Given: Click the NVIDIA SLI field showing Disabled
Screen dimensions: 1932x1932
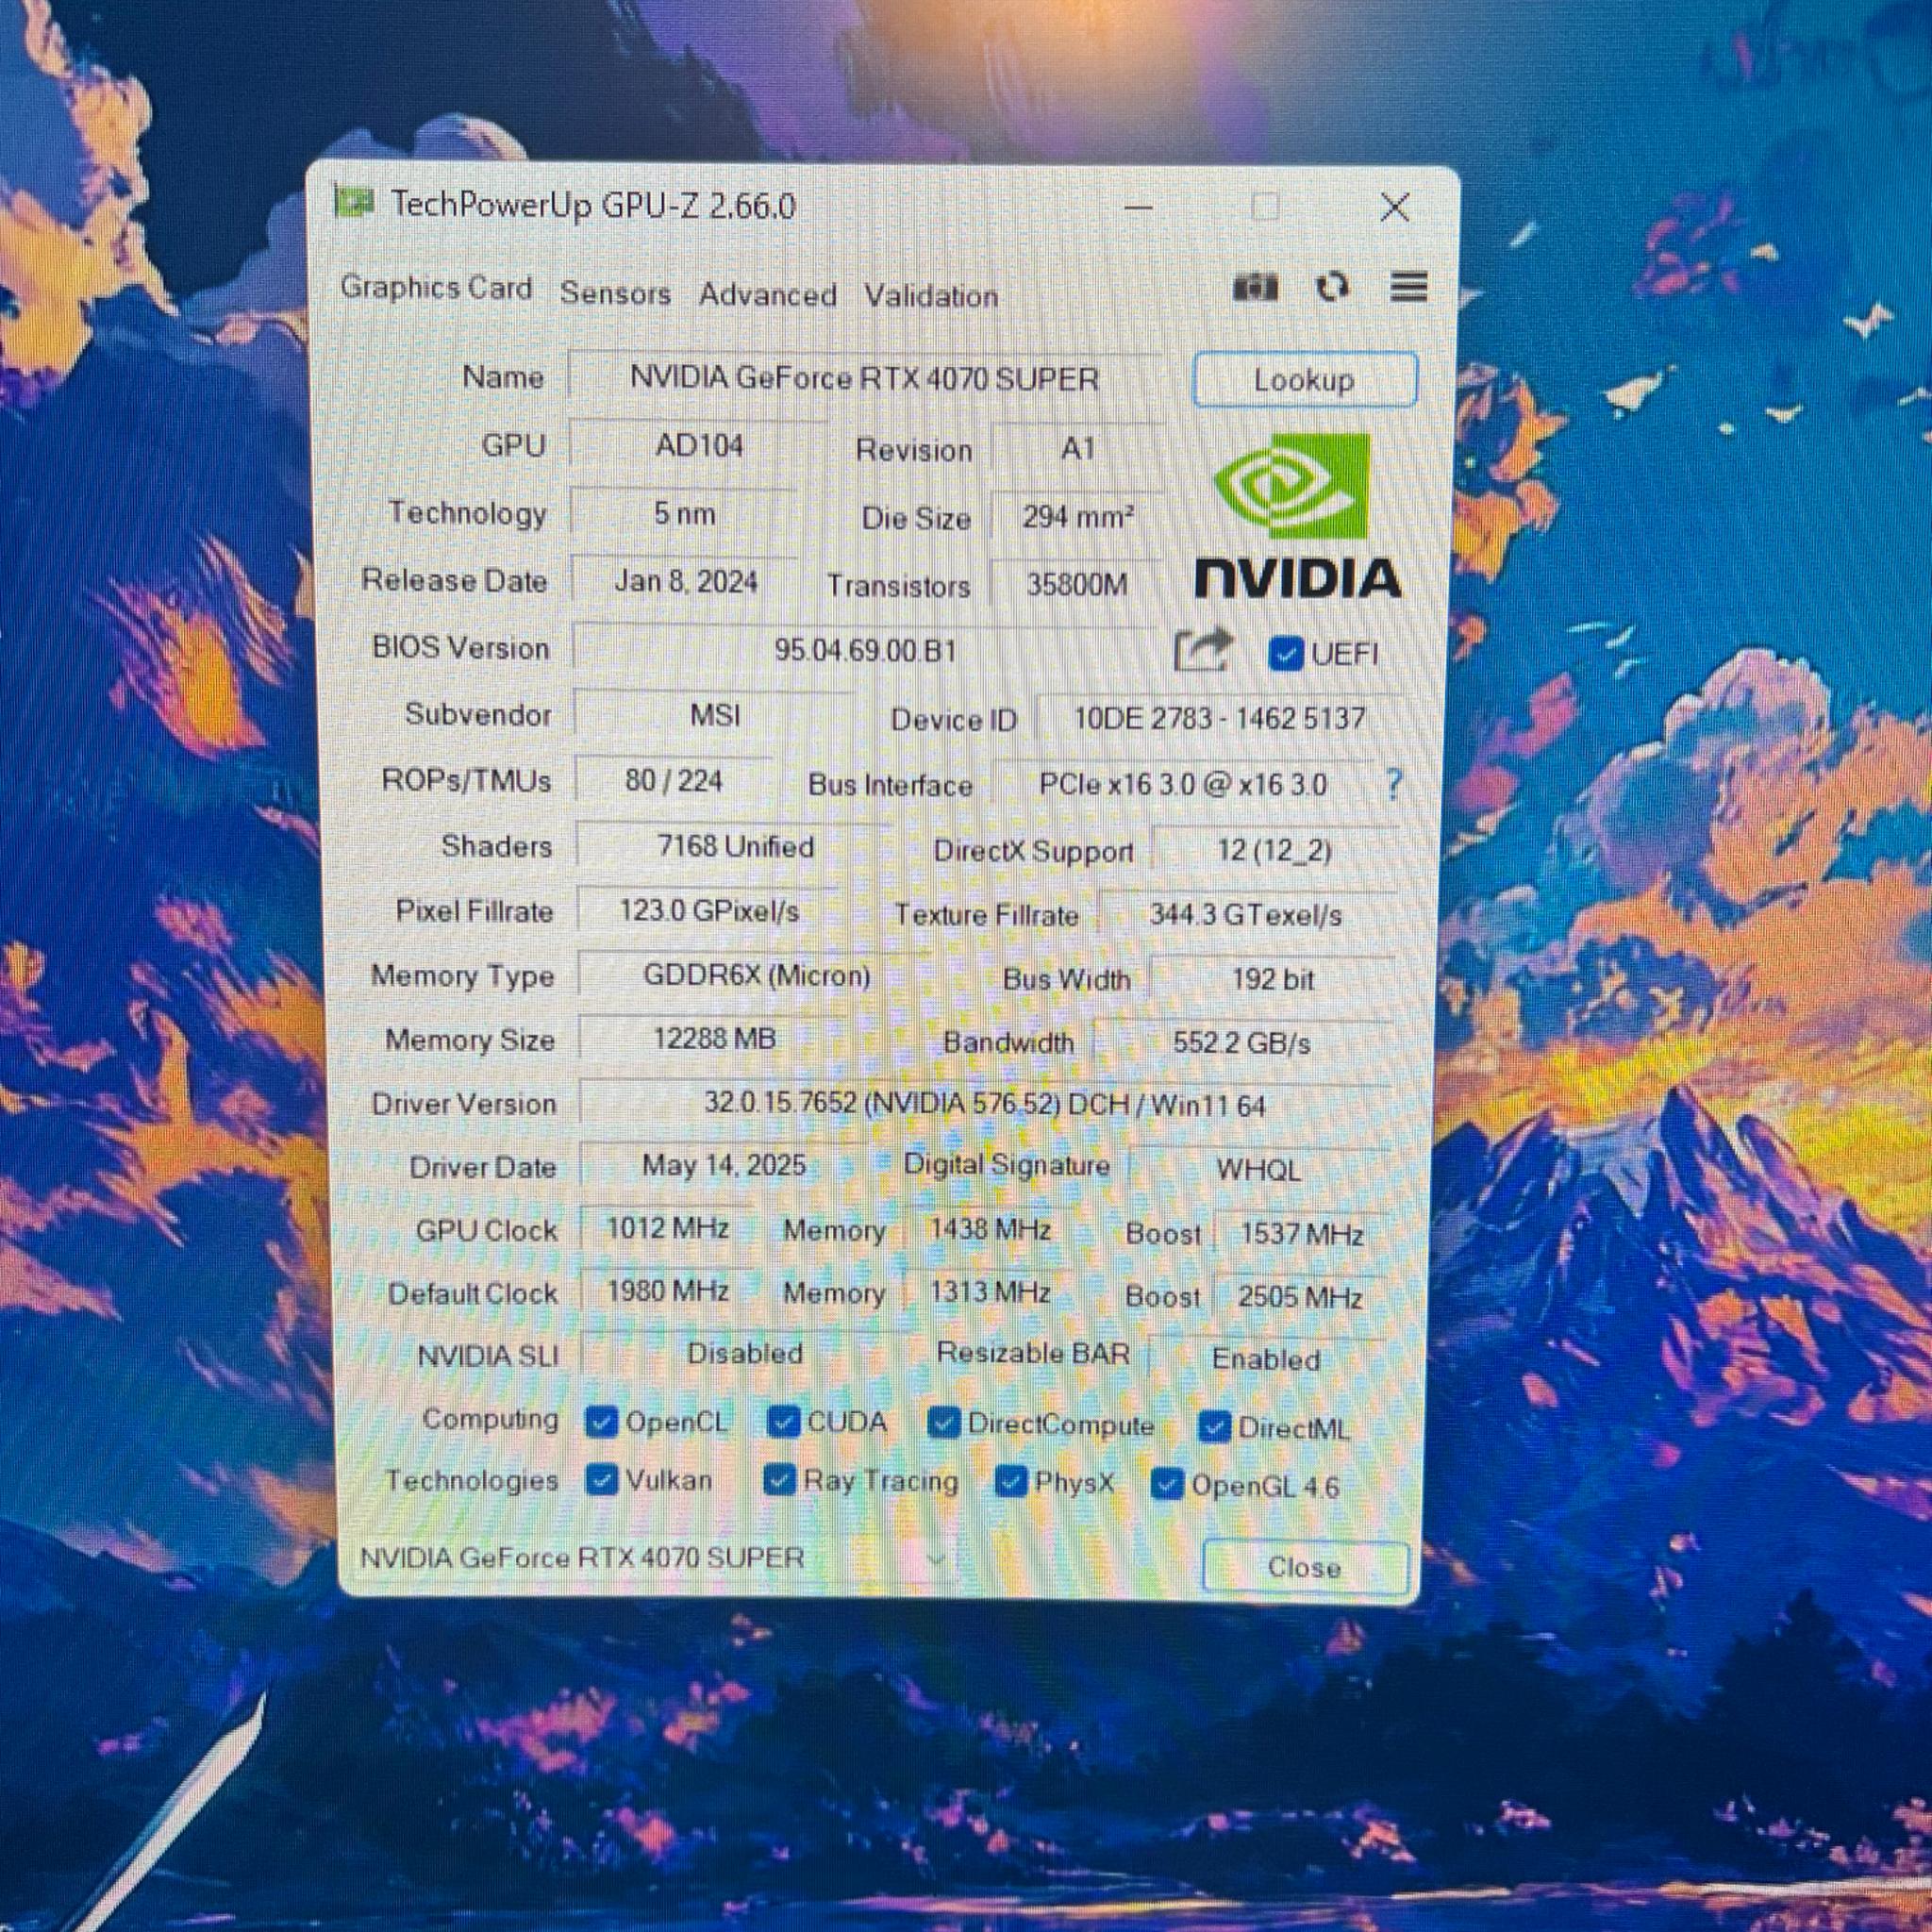Looking at the screenshot, I should (745, 1353).
